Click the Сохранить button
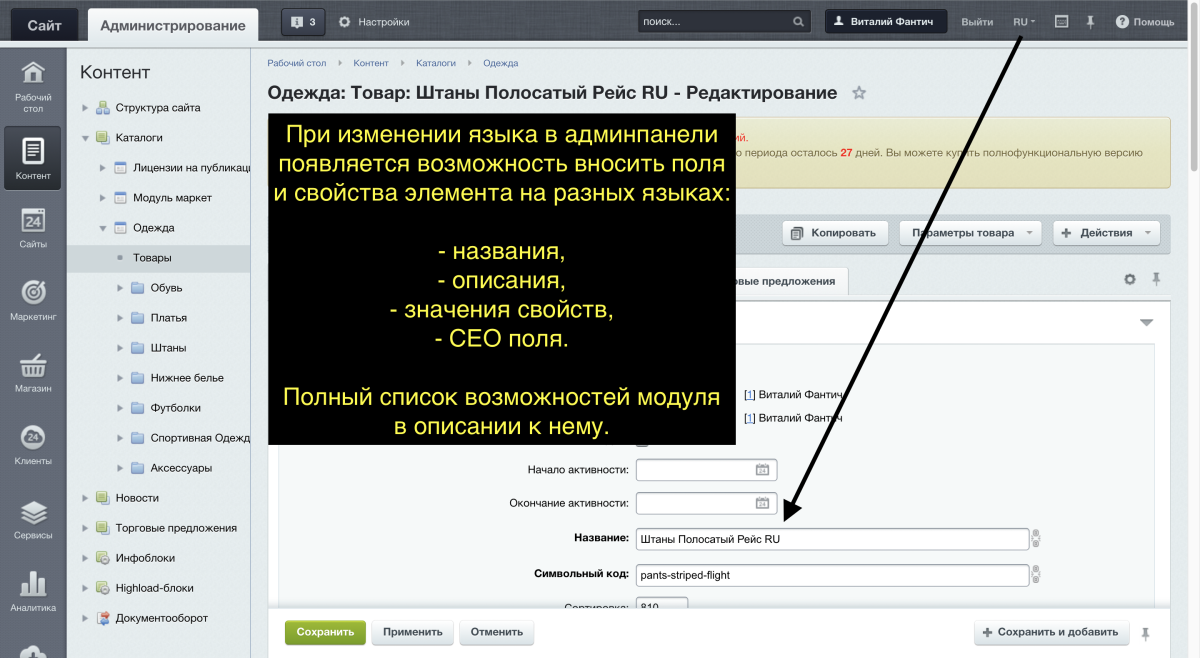The height and width of the screenshot is (658, 1200). pos(324,632)
